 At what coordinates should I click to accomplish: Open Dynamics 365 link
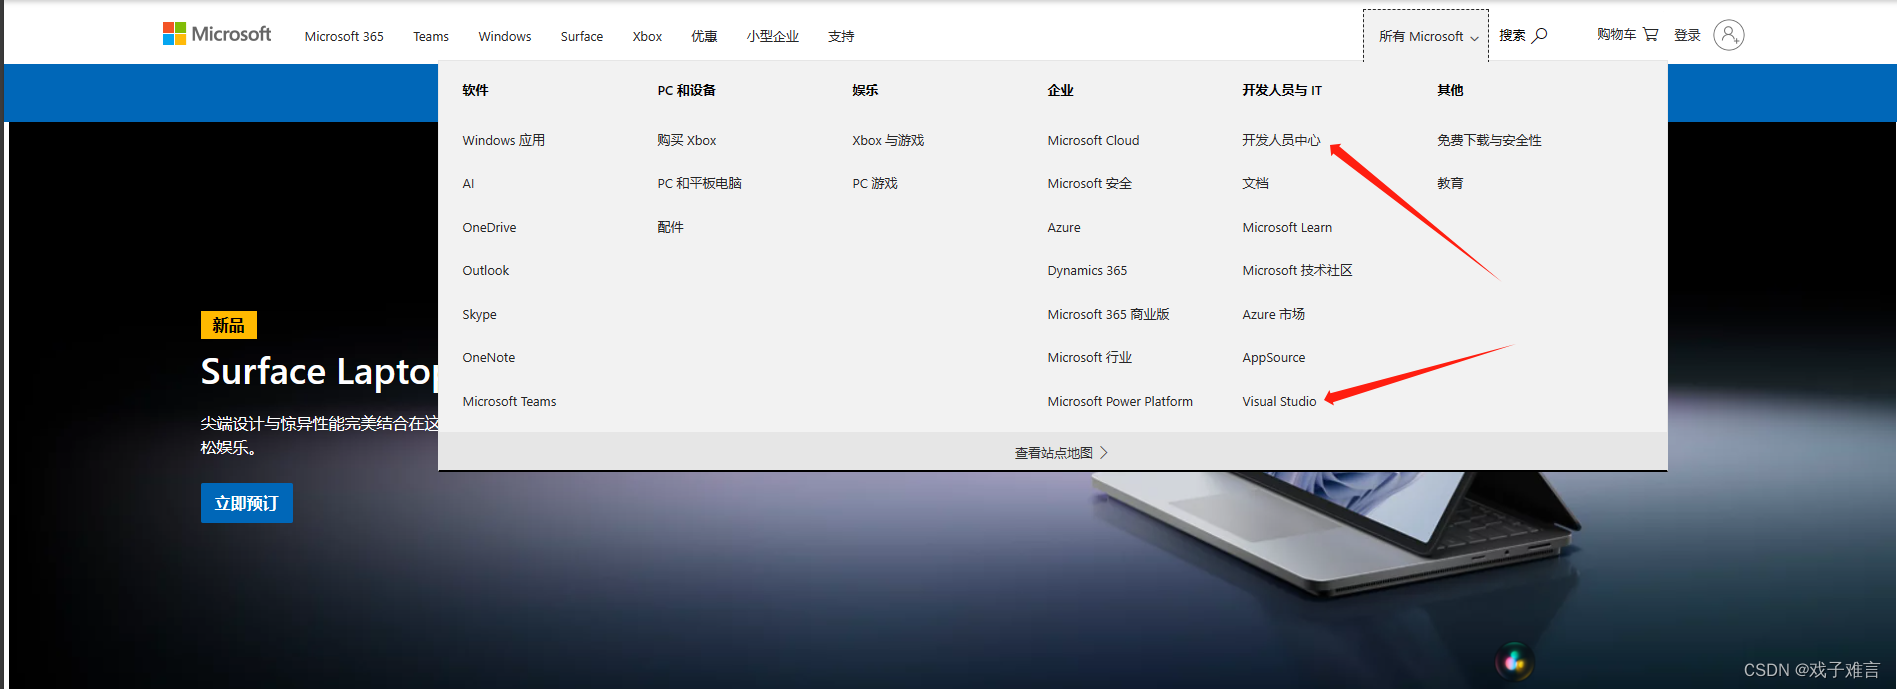pyautogui.click(x=1087, y=270)
